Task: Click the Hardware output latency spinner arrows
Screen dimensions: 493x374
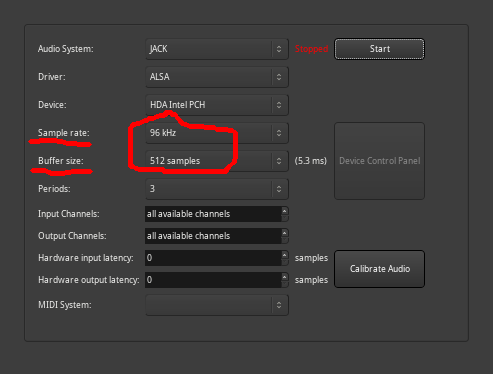Action: pyautogui.click(x=285, y=280)
